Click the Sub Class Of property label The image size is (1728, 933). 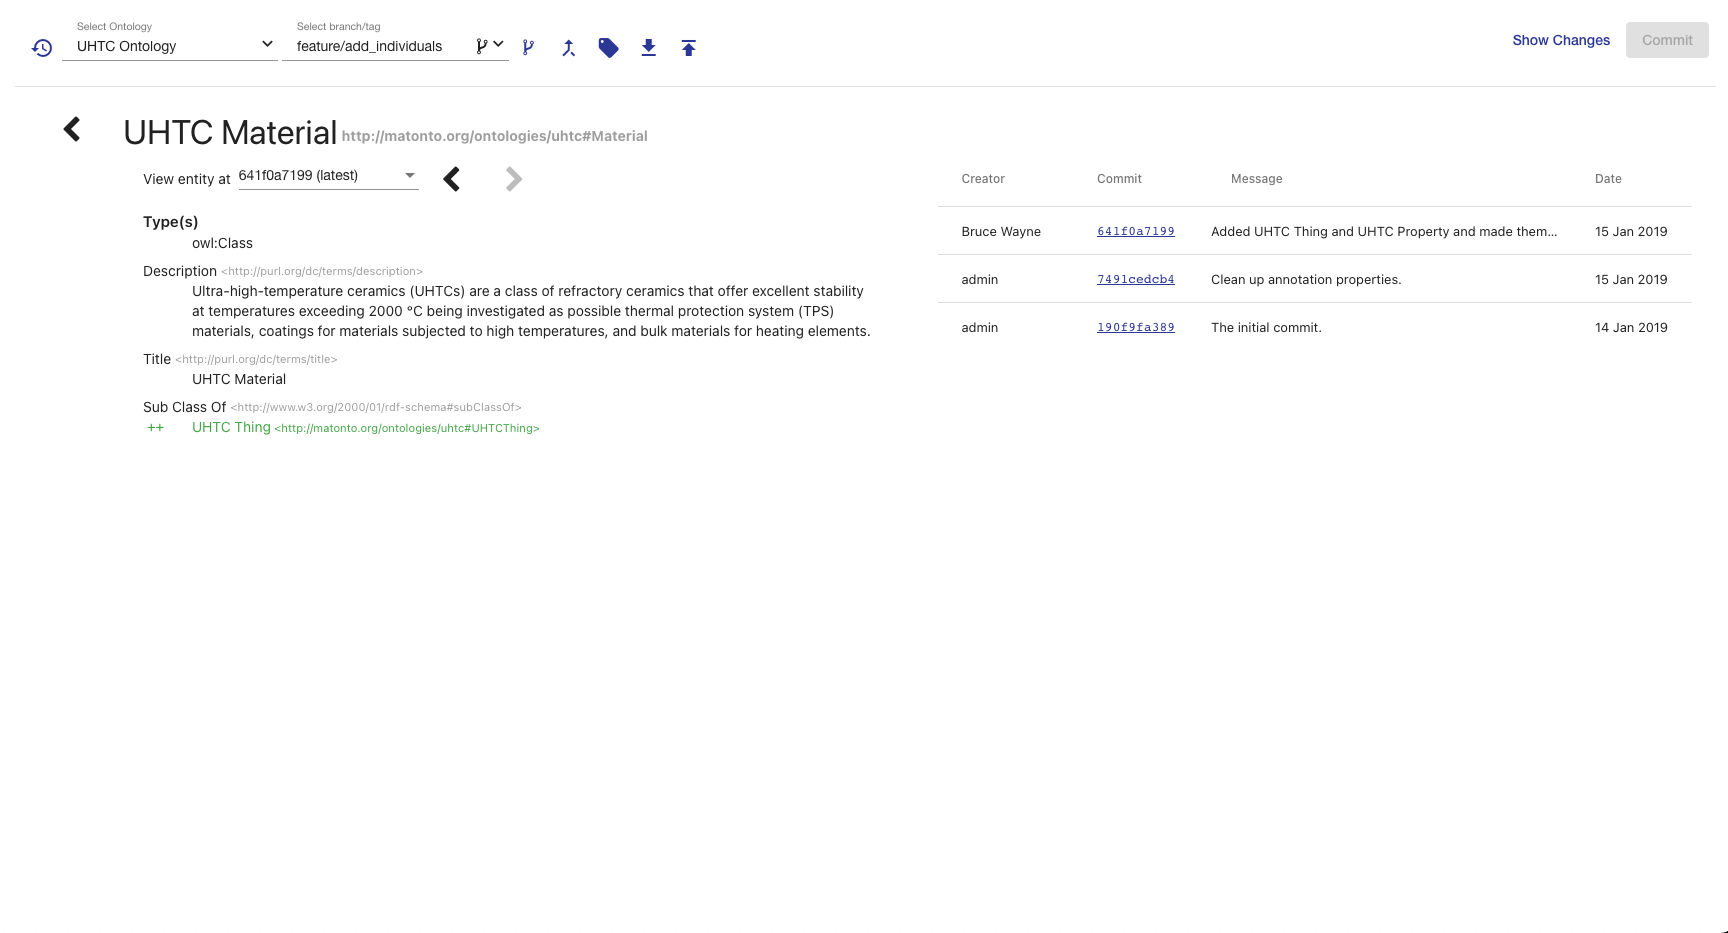[x=184, y=407]
